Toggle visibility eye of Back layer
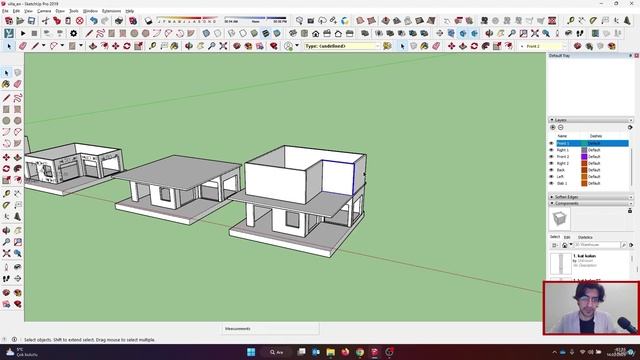 [x=551, y=170]
